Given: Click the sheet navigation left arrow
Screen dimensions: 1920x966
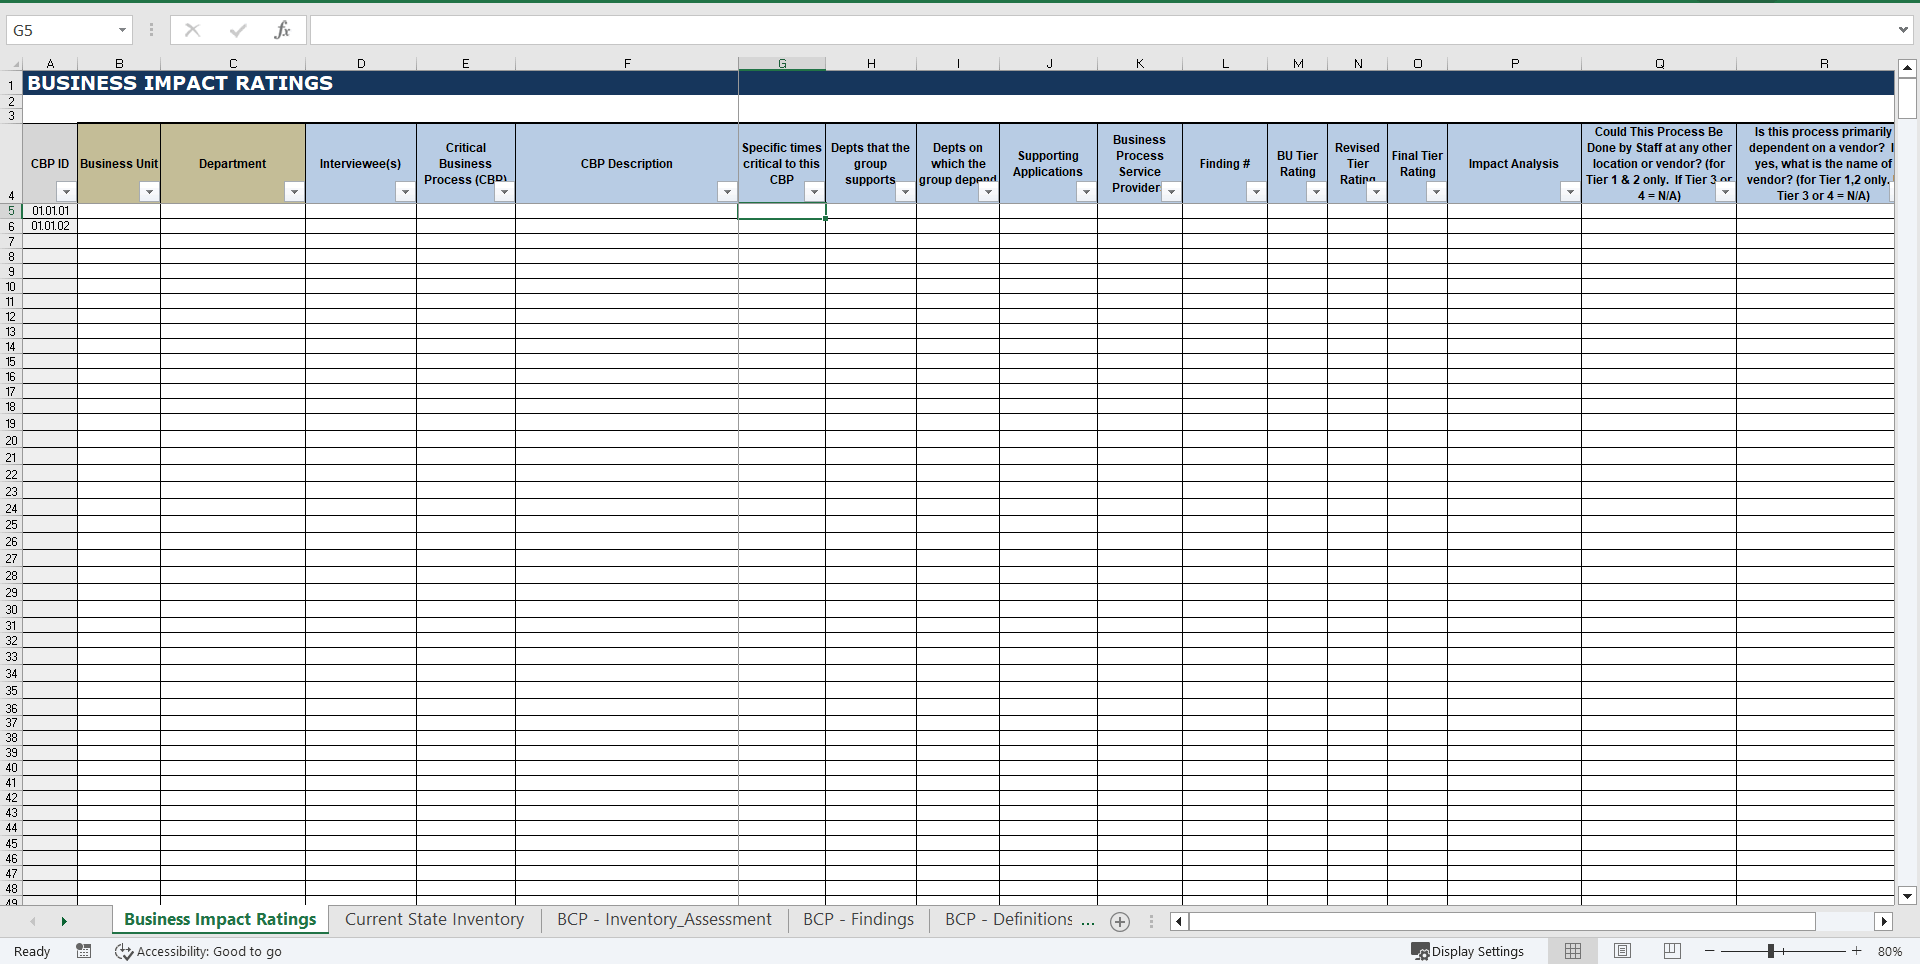Looking at the screenshot, I should [x=33, y=921].
